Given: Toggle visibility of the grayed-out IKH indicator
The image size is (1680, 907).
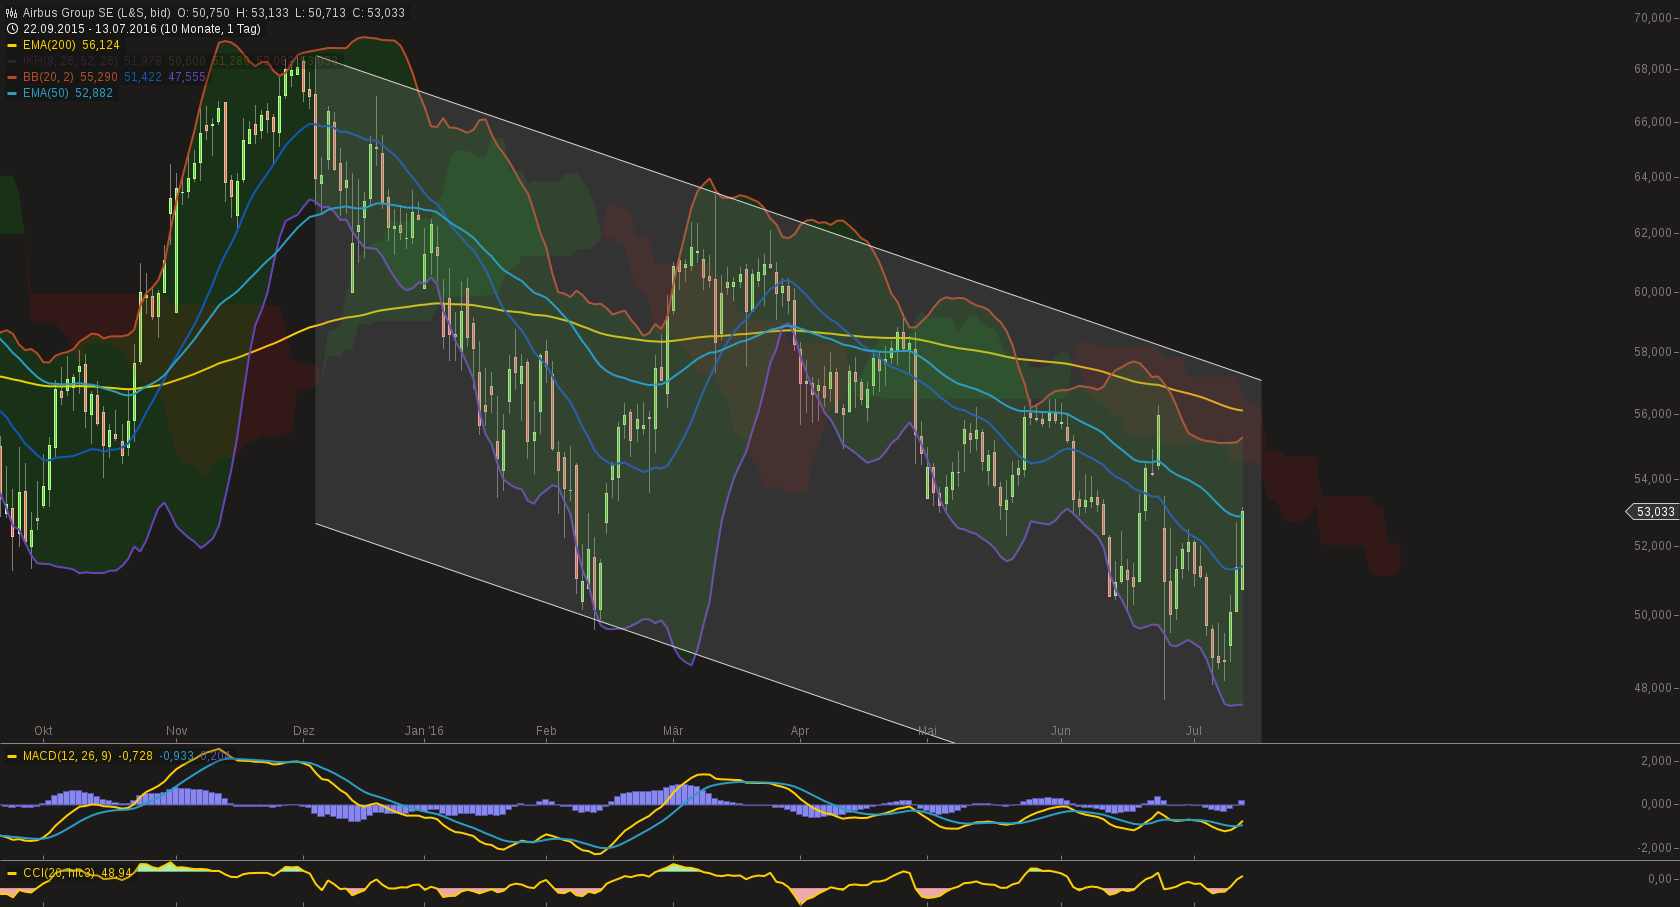Looking at the screenshot, I should click(60, 61).
